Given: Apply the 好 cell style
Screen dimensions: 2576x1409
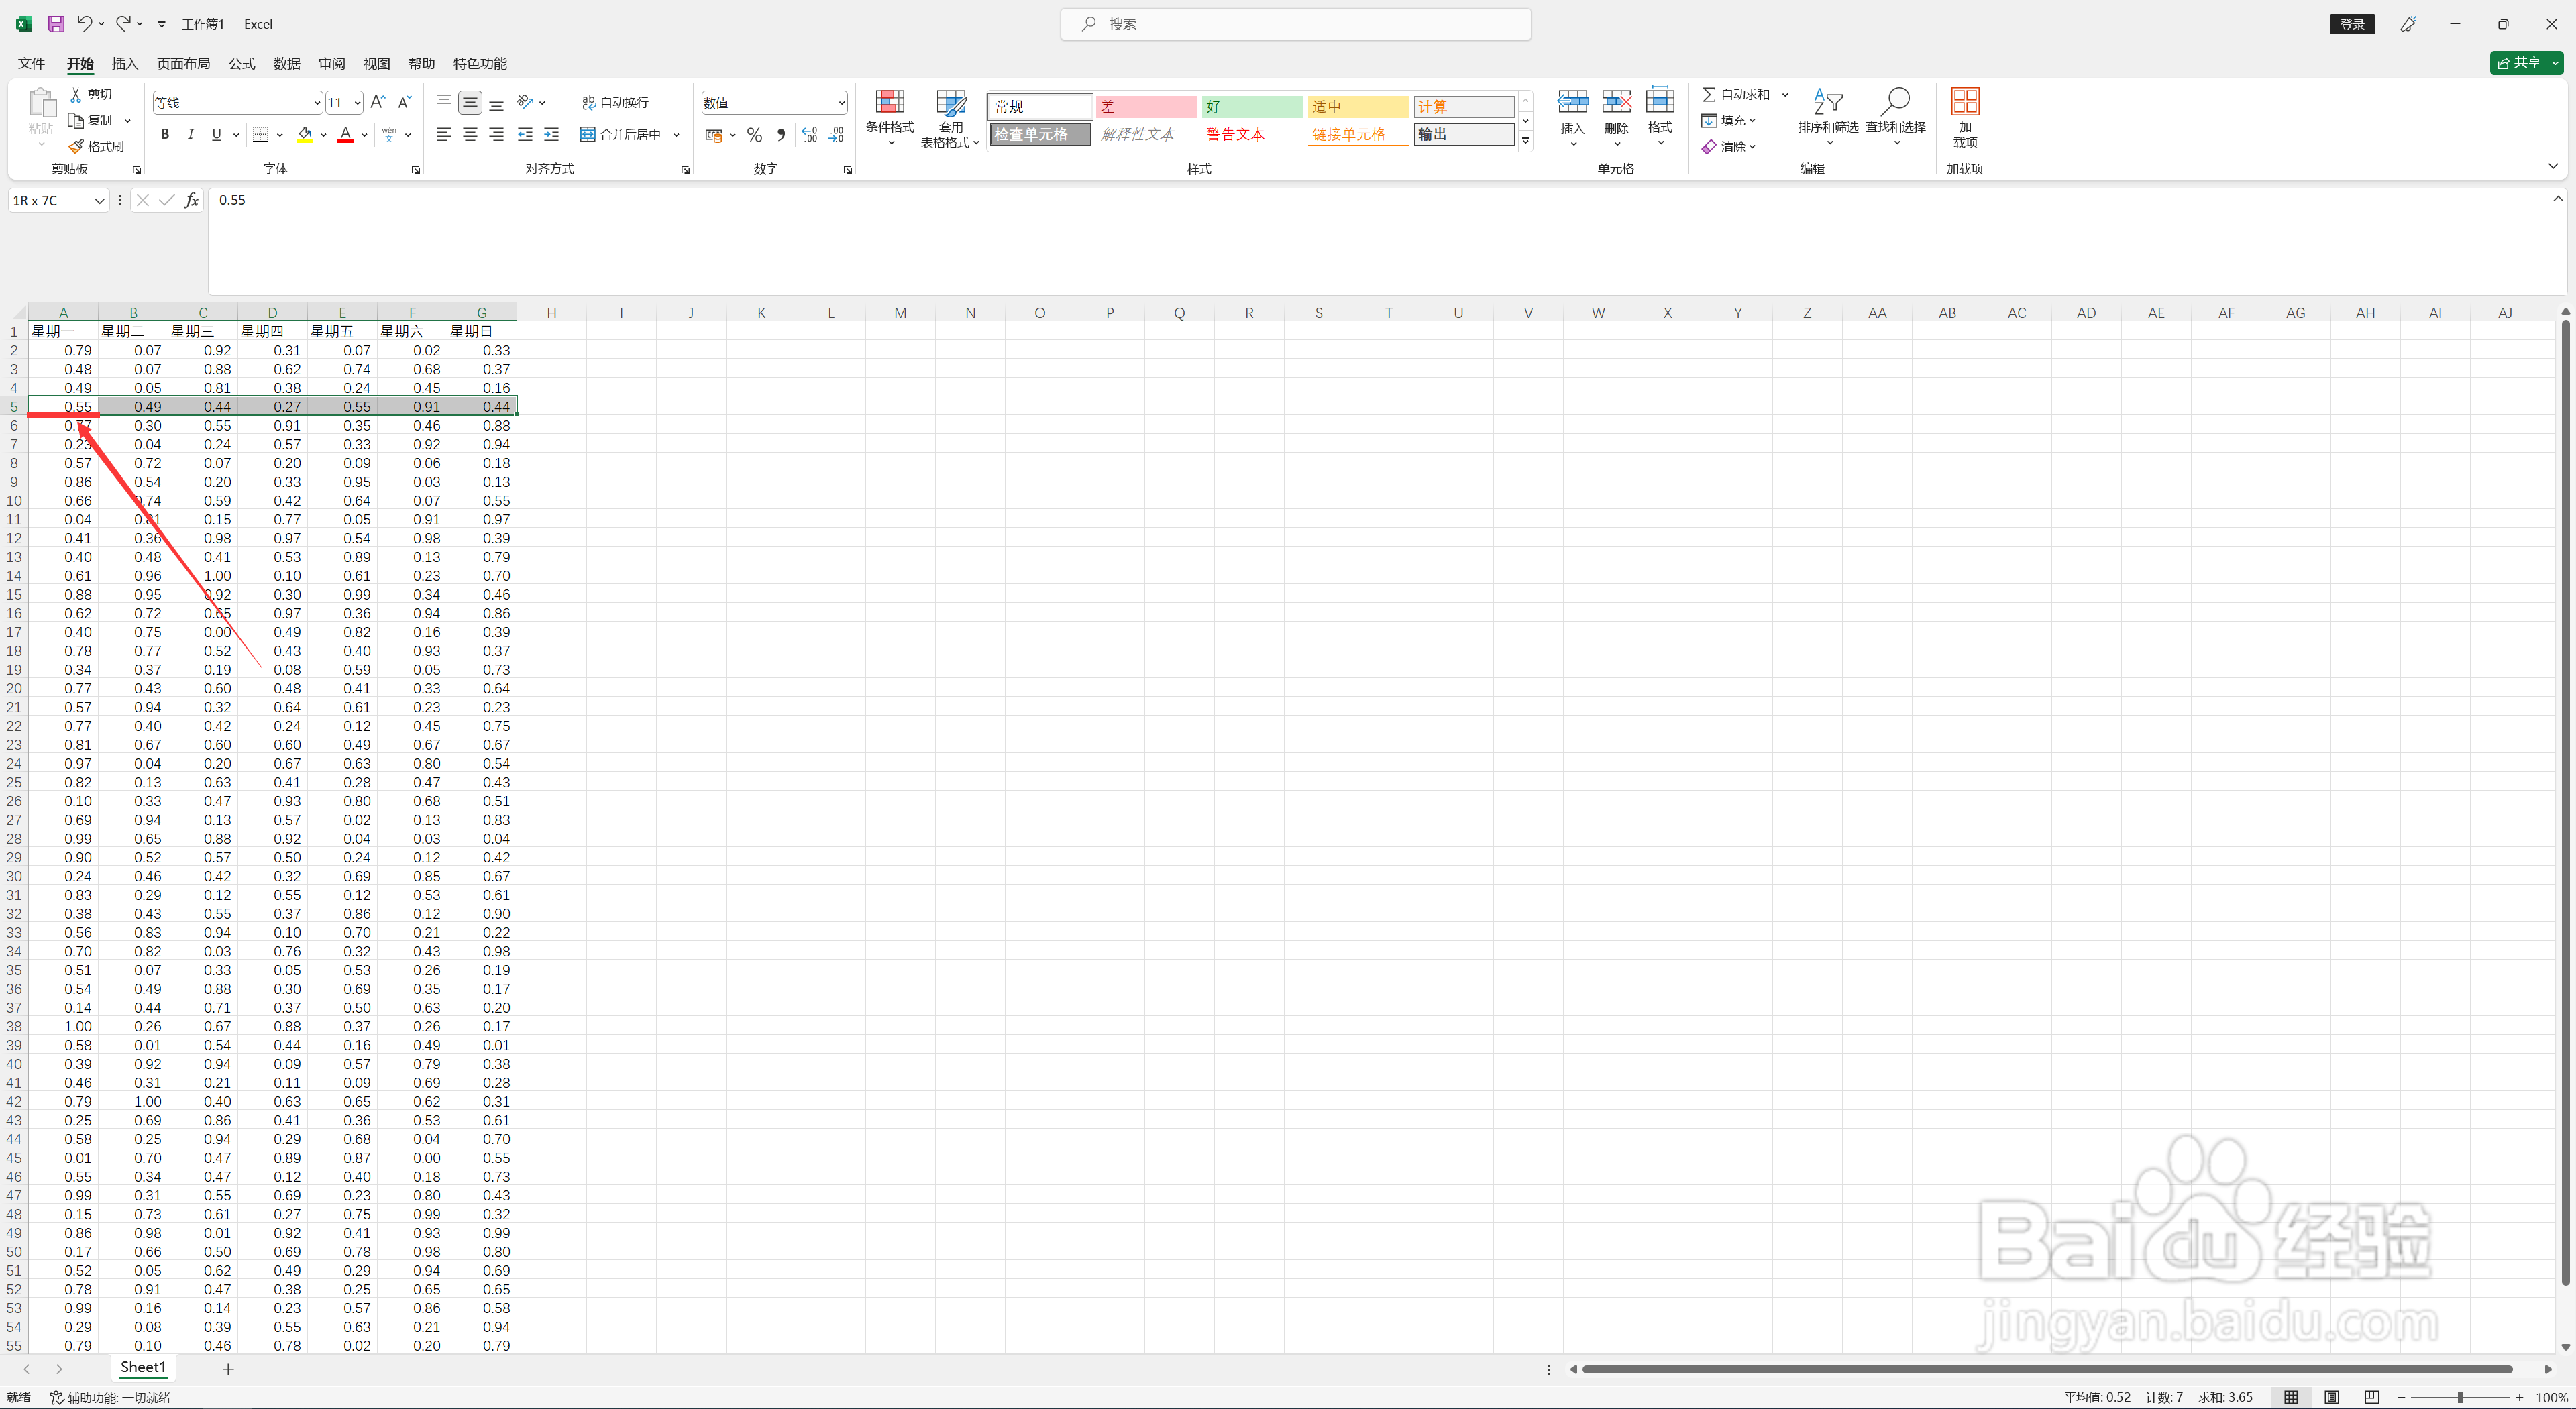Looking at the screenshot, I should click(x=1252, y=106).
